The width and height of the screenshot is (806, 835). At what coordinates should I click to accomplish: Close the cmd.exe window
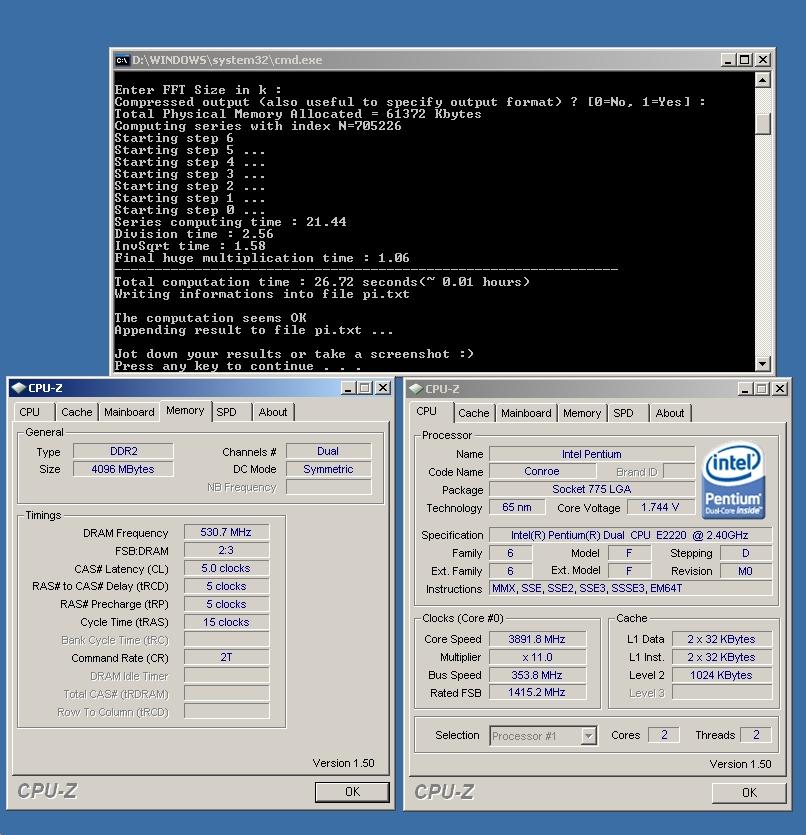763,60
